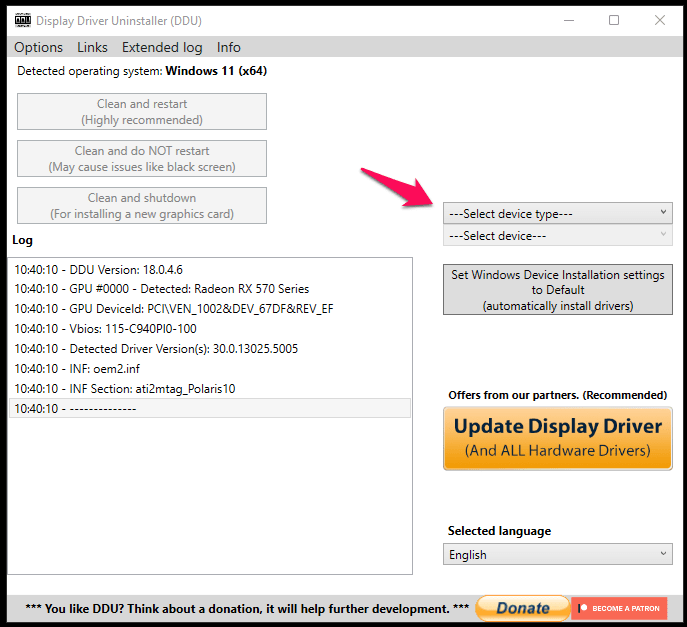Maximize the DDU window
Image resolution: width=687 pixels, height=627 pixels.
tap(614, 20)
